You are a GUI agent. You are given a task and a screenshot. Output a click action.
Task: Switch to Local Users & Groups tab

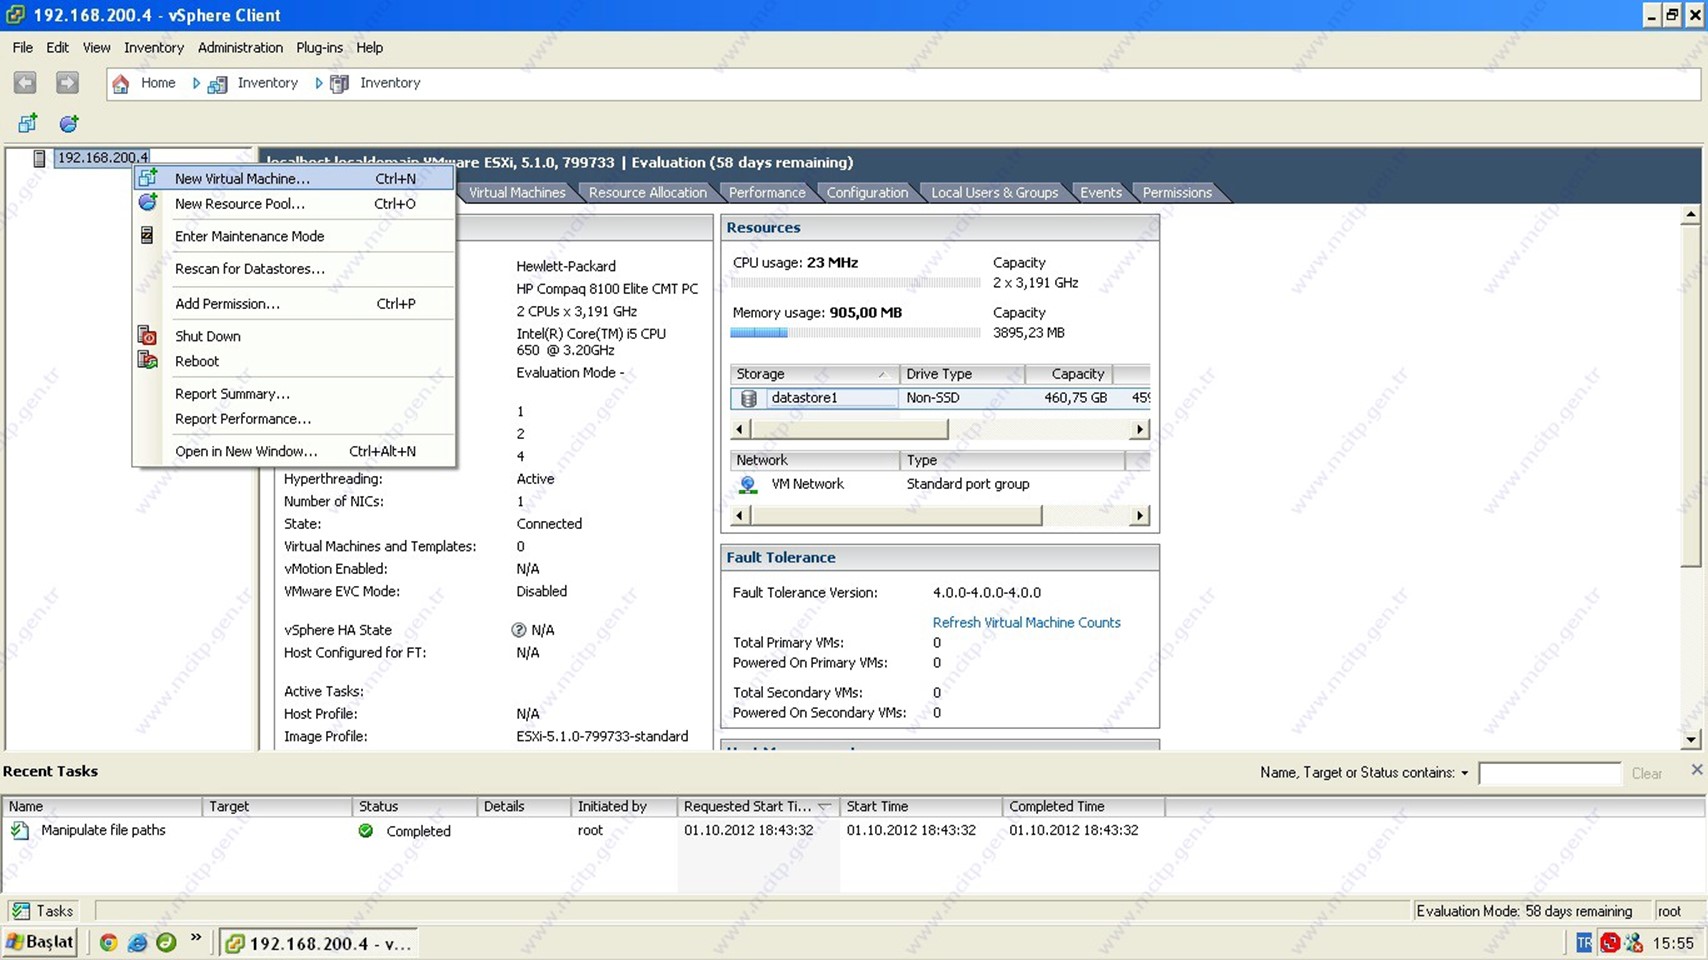click(x=994, y=192)
